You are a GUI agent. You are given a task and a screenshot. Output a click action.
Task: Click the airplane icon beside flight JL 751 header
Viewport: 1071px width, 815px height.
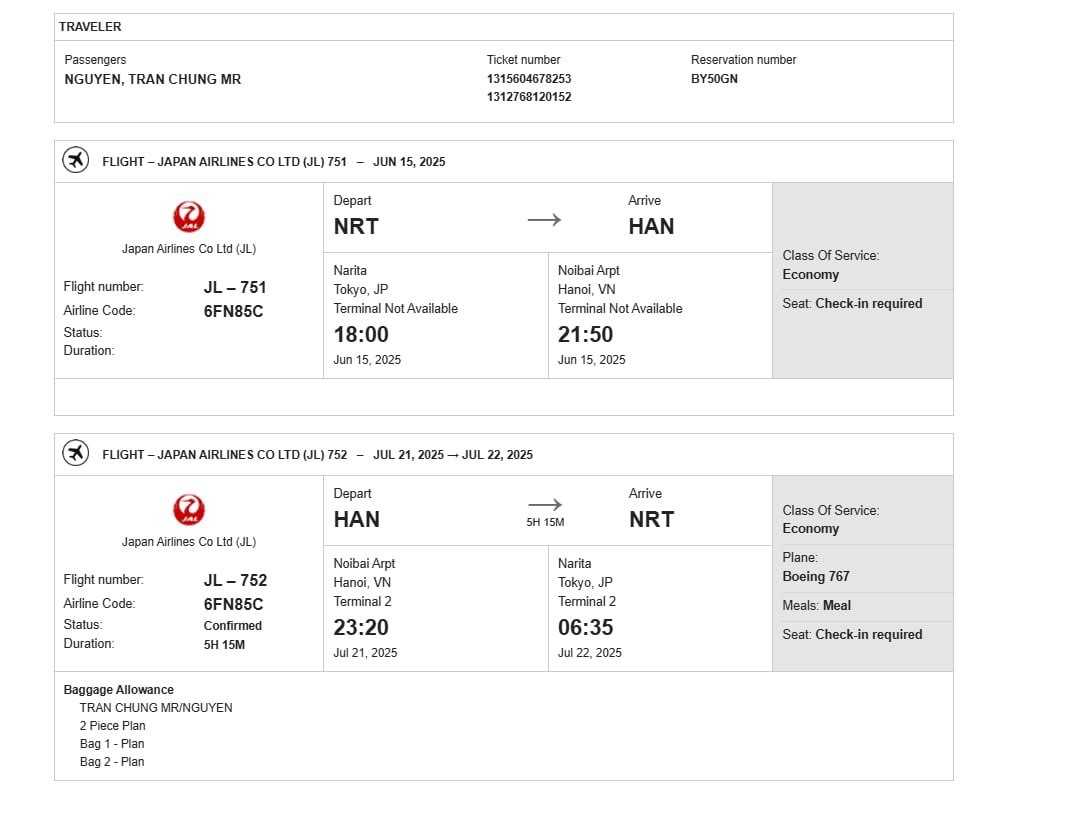tap(76, 160)
